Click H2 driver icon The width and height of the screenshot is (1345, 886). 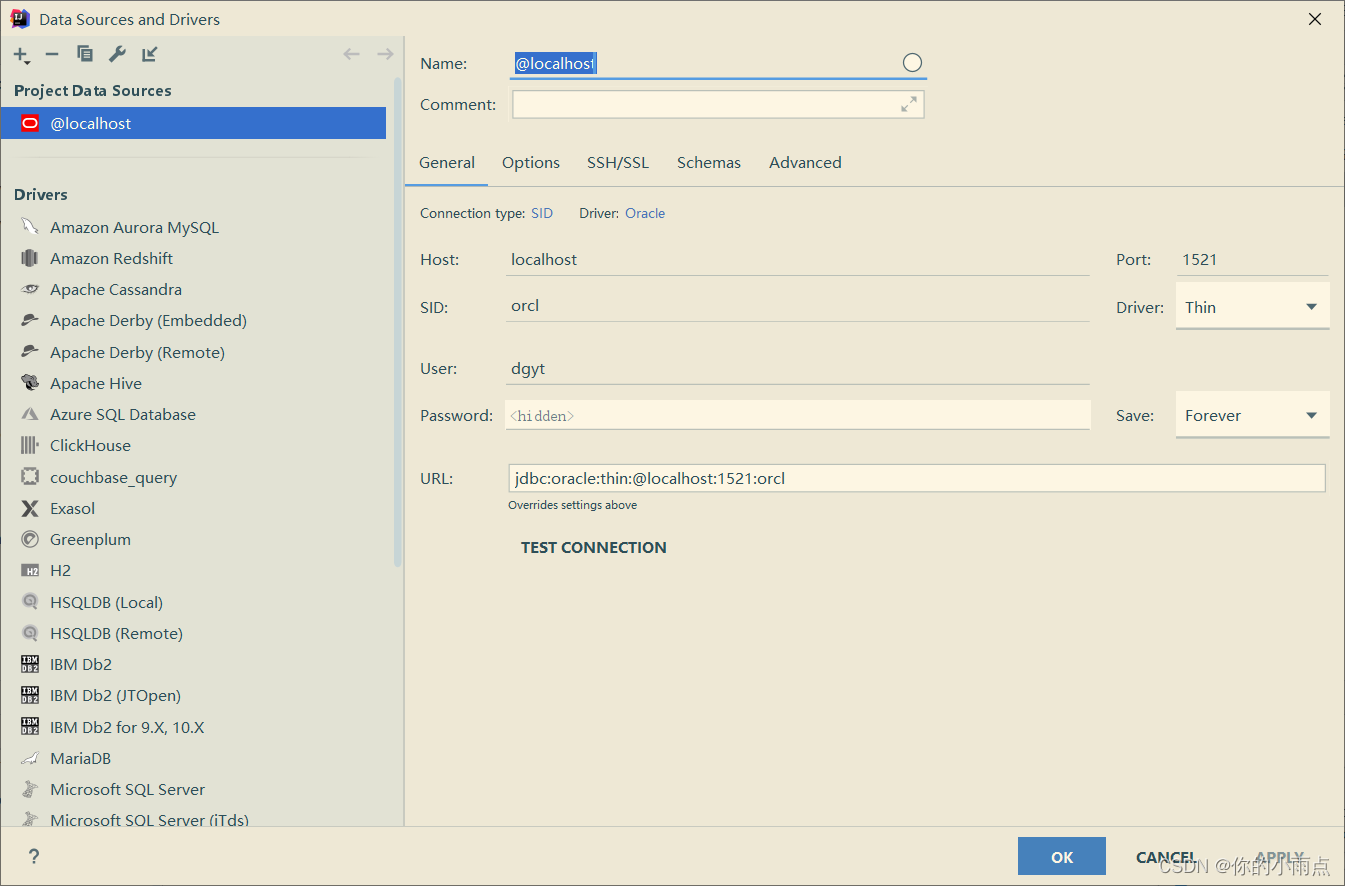[x=30, y=570]
